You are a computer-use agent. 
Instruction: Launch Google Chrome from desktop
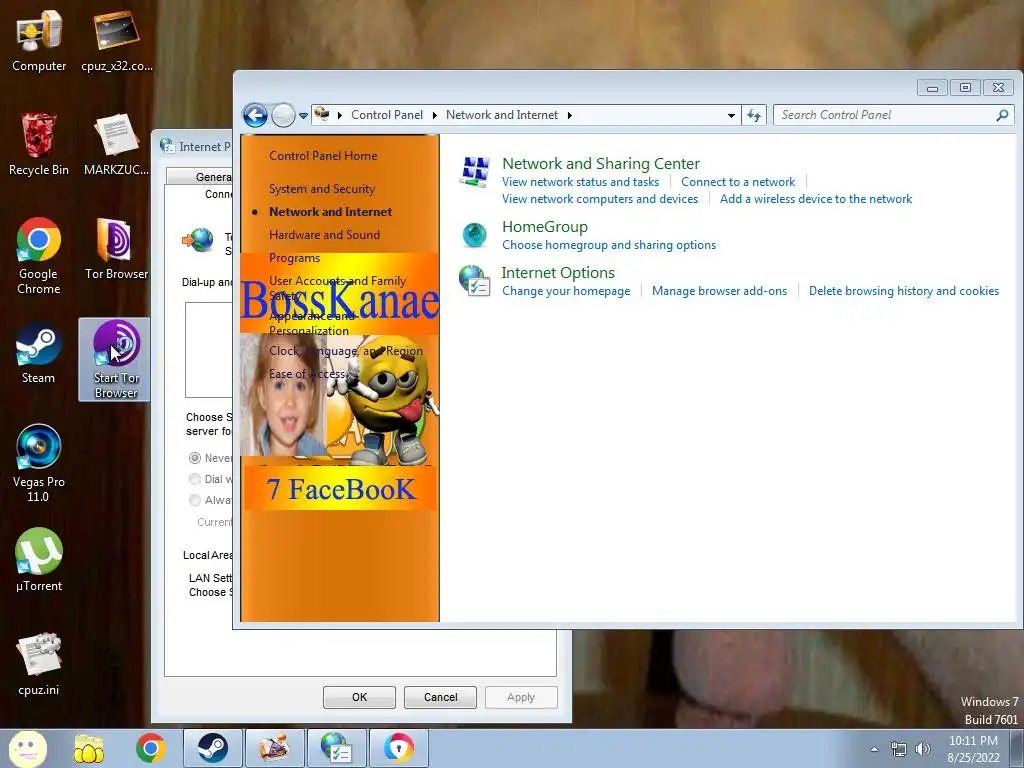[x=39, y=256]
